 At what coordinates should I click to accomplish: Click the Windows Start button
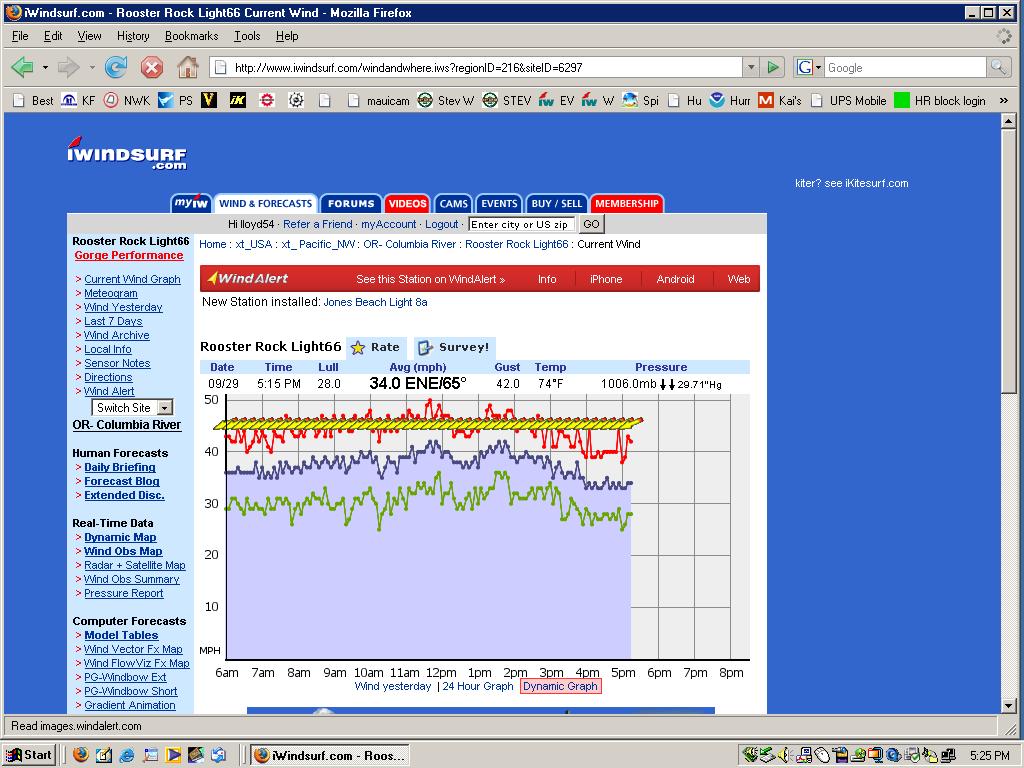coord(30,755)
